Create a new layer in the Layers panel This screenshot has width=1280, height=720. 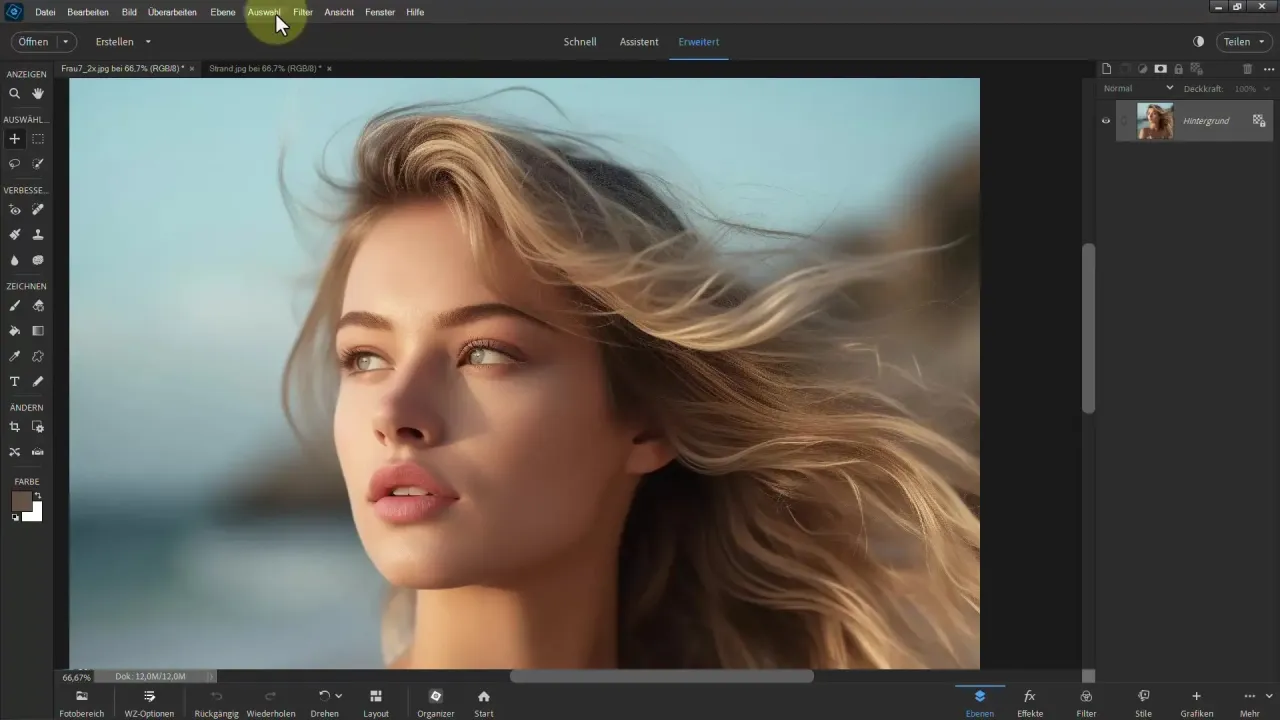[x=1107, y=69]
